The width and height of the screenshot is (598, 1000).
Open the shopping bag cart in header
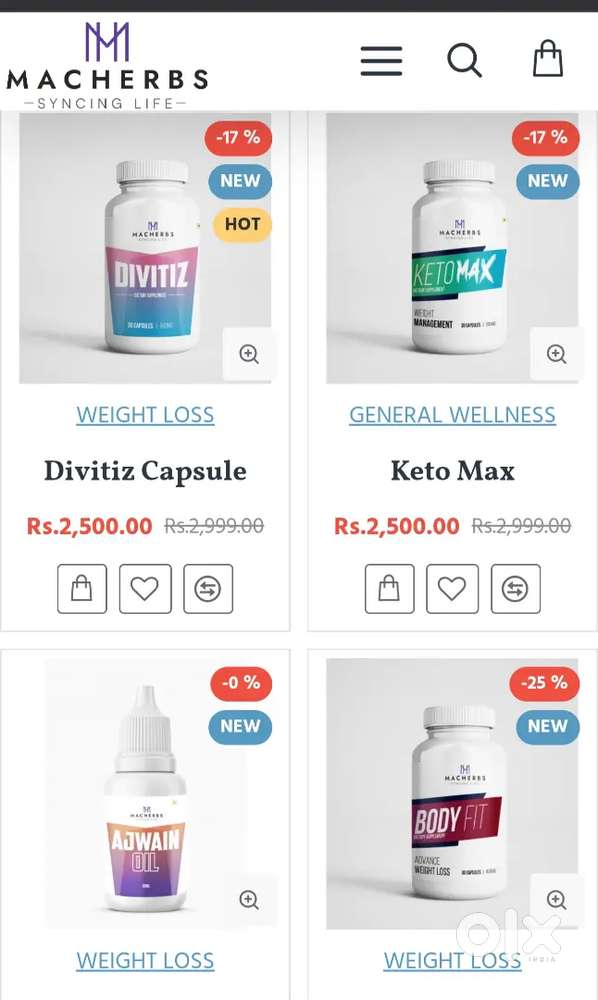click(x=548, y=59)
